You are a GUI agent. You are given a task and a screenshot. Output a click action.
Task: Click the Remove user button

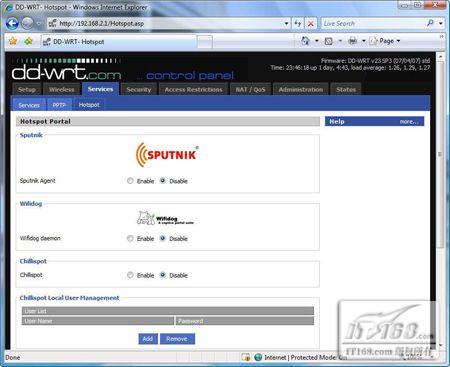pos(177,339)
